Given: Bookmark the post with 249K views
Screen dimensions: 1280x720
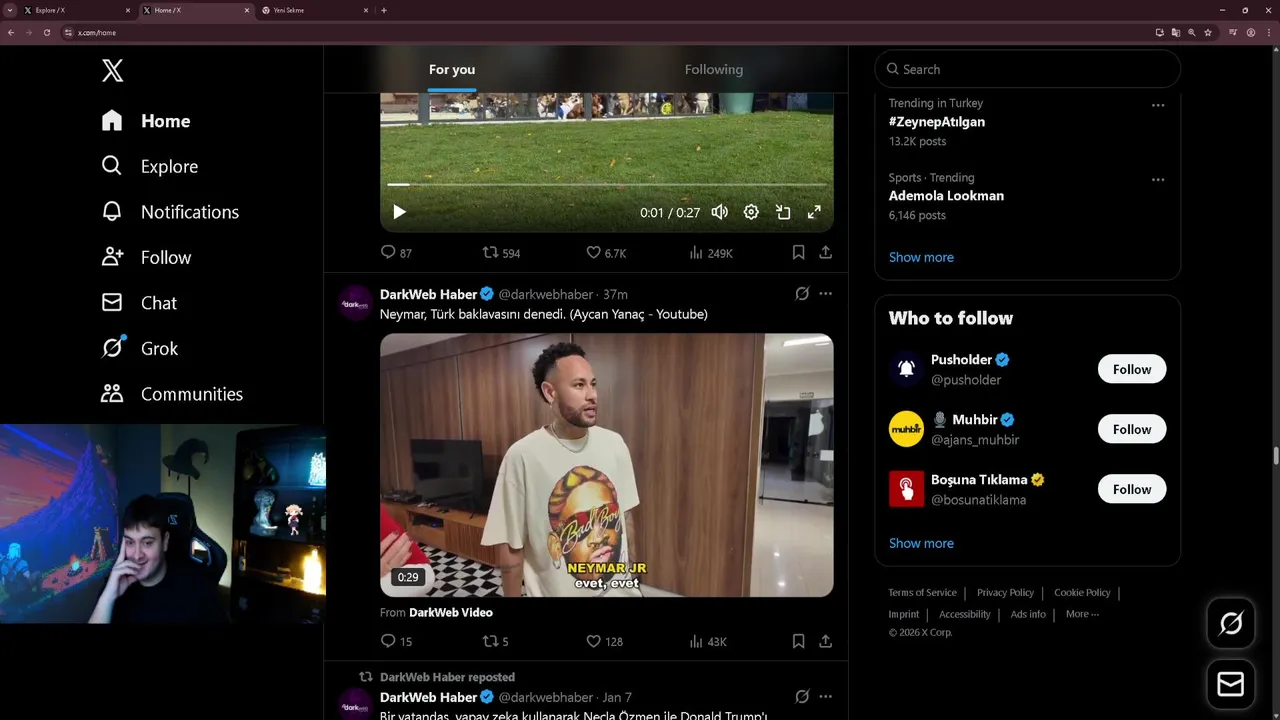Looking at the screenshot, I should (798, 253).
